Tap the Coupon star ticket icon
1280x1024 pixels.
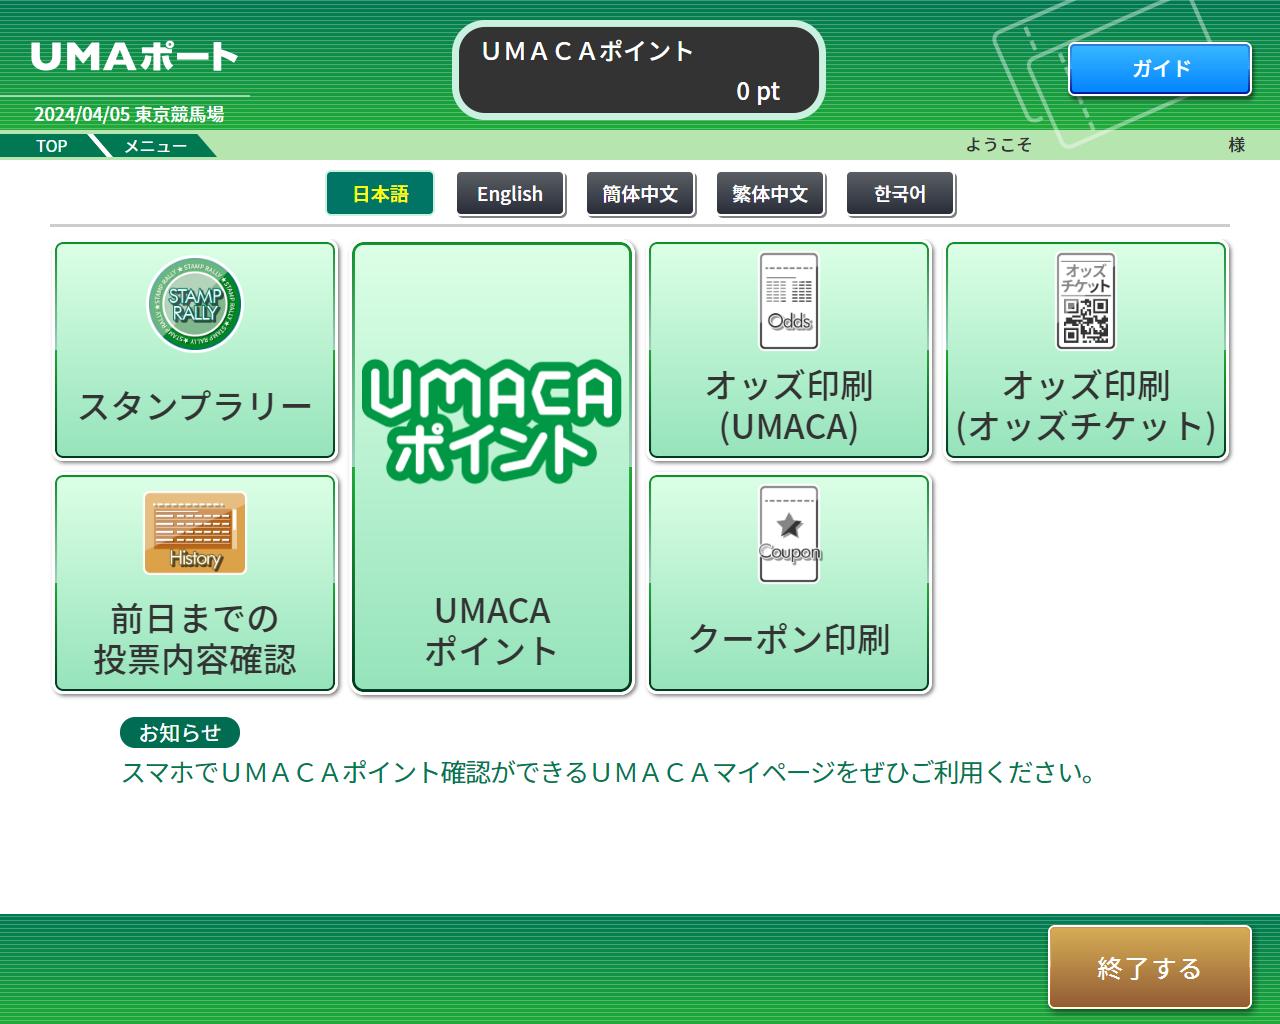point(789,534)
